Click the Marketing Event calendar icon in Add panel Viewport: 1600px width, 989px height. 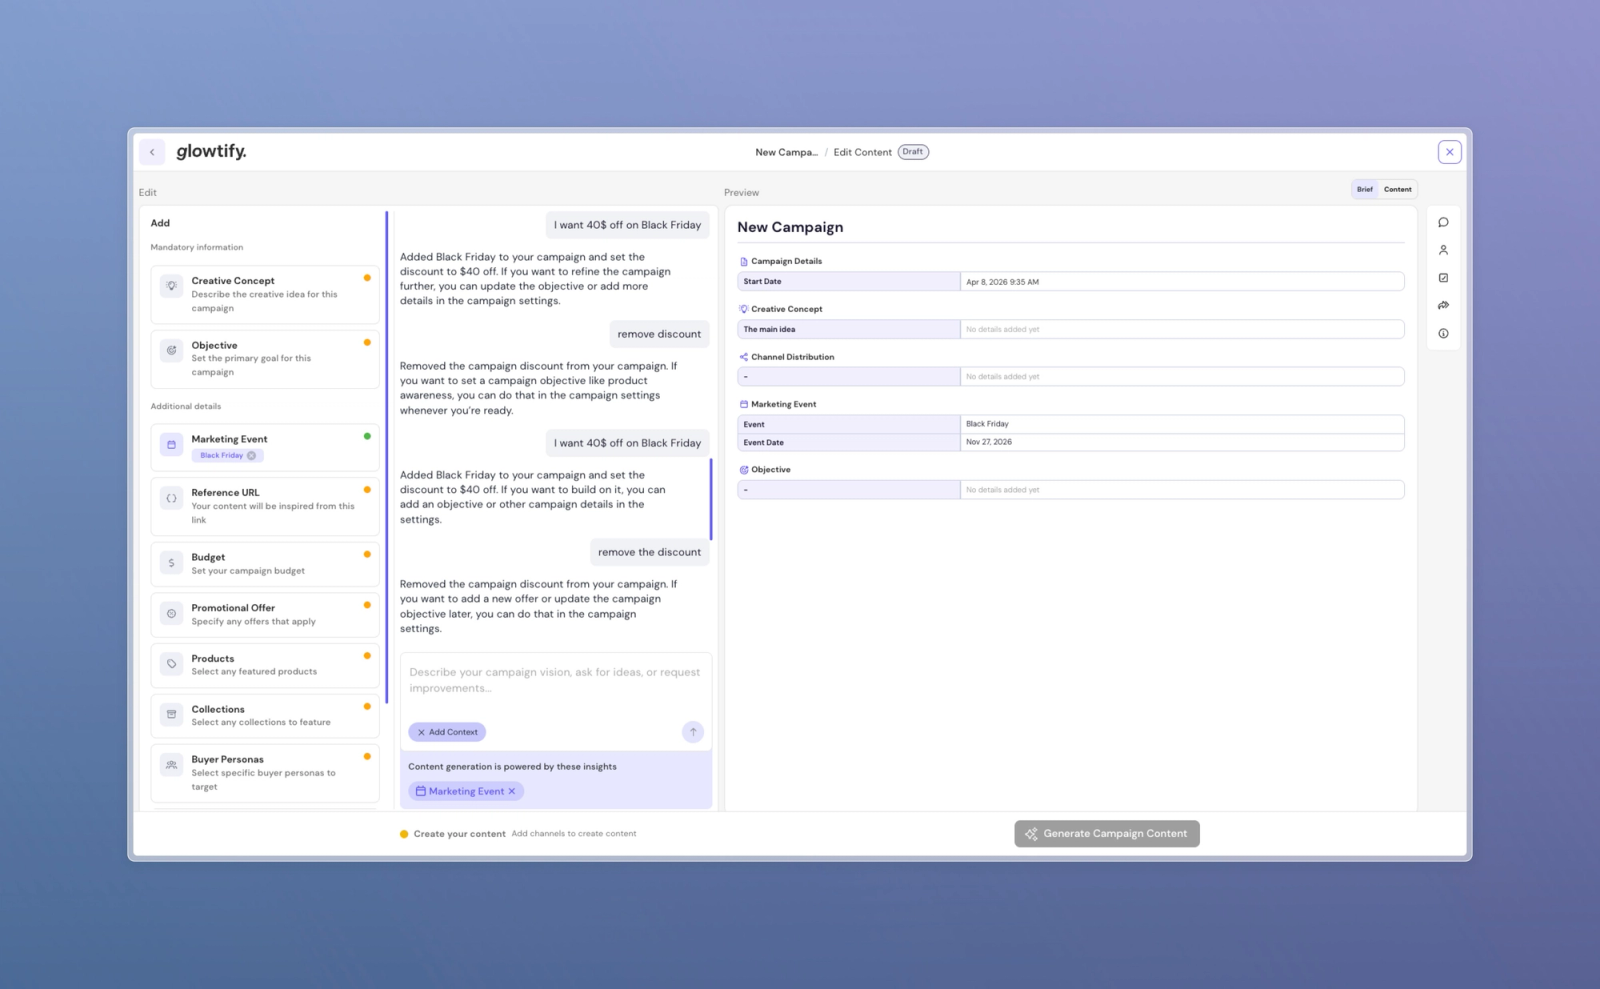click(x=172, y=445)
